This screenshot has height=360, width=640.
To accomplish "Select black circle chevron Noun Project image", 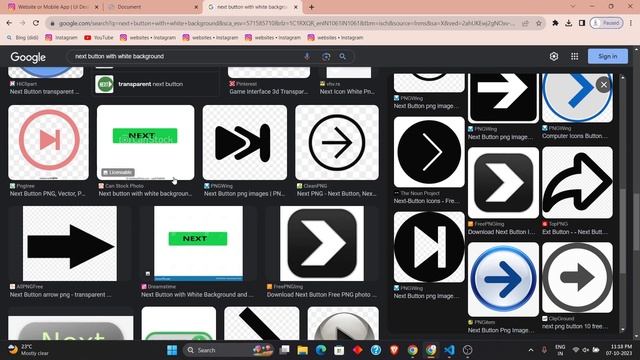I will pos(429,152).
